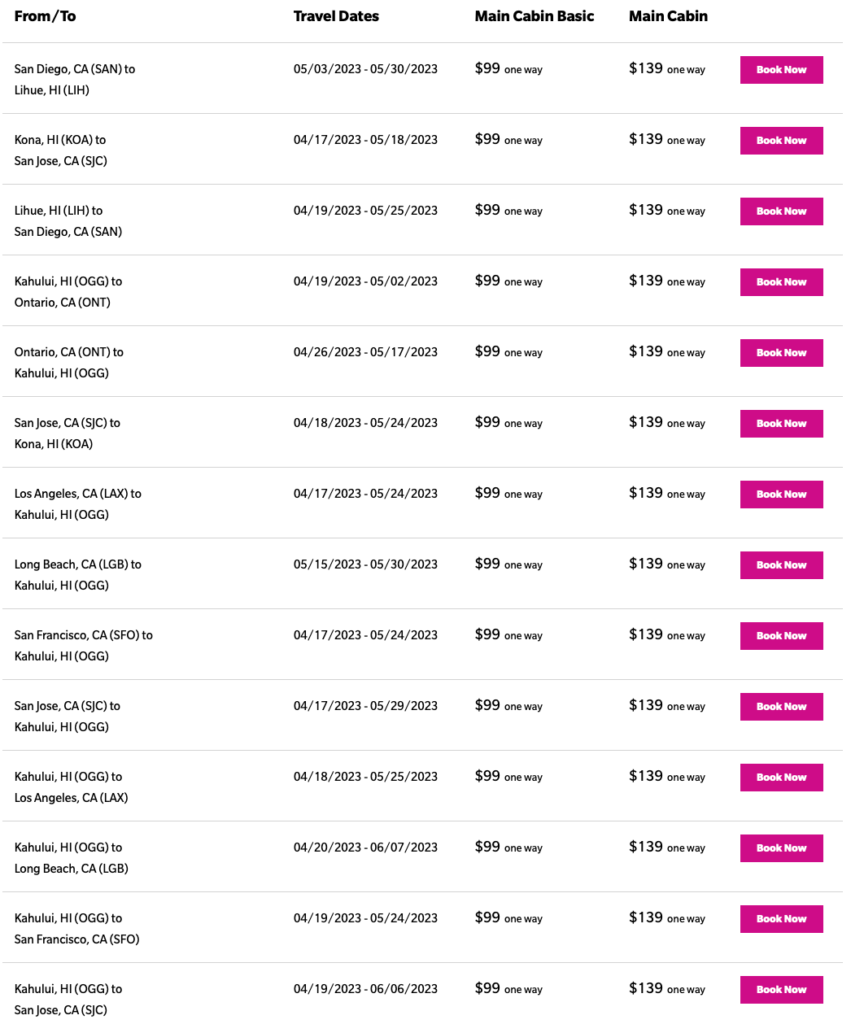The width and height of the screenshot is (851, 1024).
Task: Book Kahului to Ontario flight
Action: (x=781, y=282)
